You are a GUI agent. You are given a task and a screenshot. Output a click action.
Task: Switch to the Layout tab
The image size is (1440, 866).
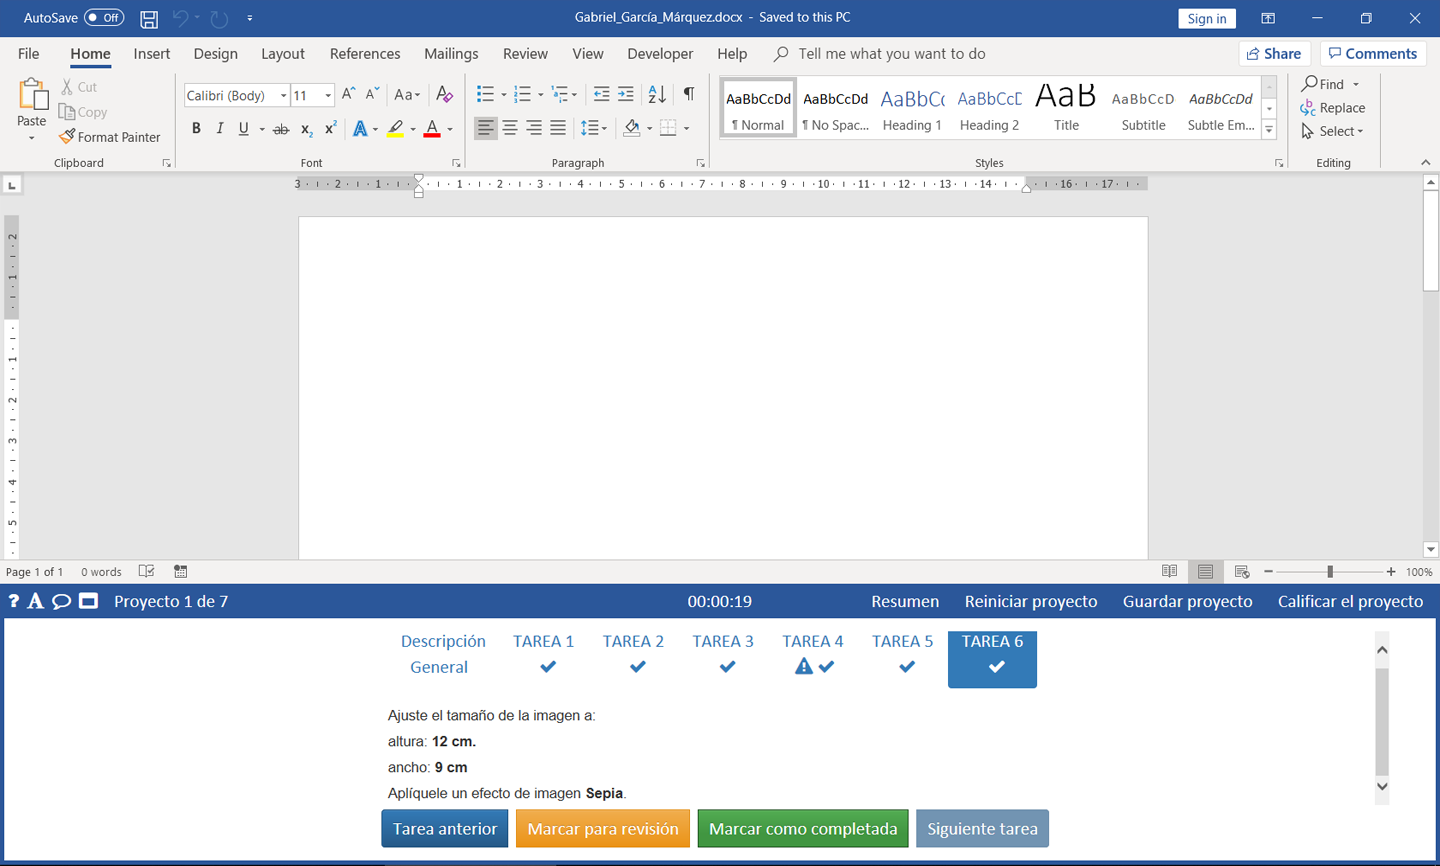coord(283,54)
